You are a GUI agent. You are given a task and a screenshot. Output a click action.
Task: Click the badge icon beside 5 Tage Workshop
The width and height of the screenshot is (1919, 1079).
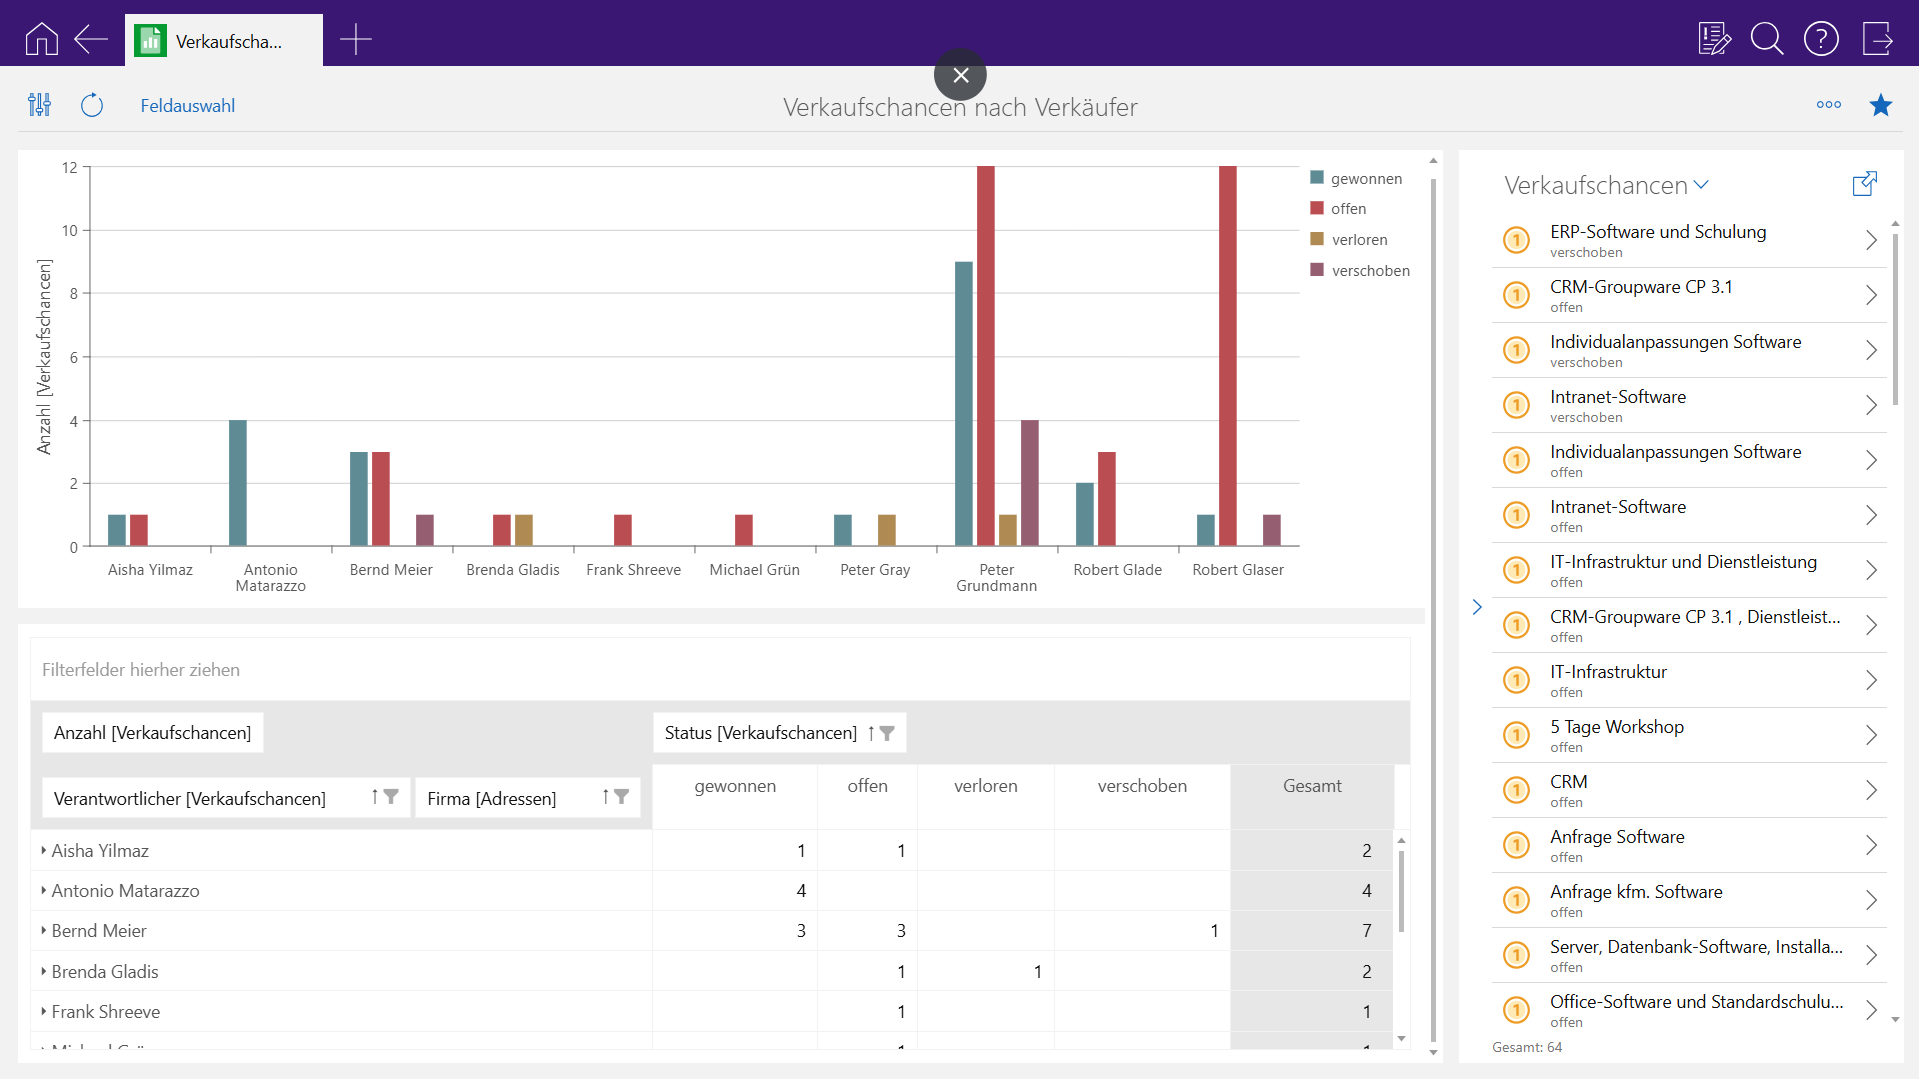[x=1517, y=735]
